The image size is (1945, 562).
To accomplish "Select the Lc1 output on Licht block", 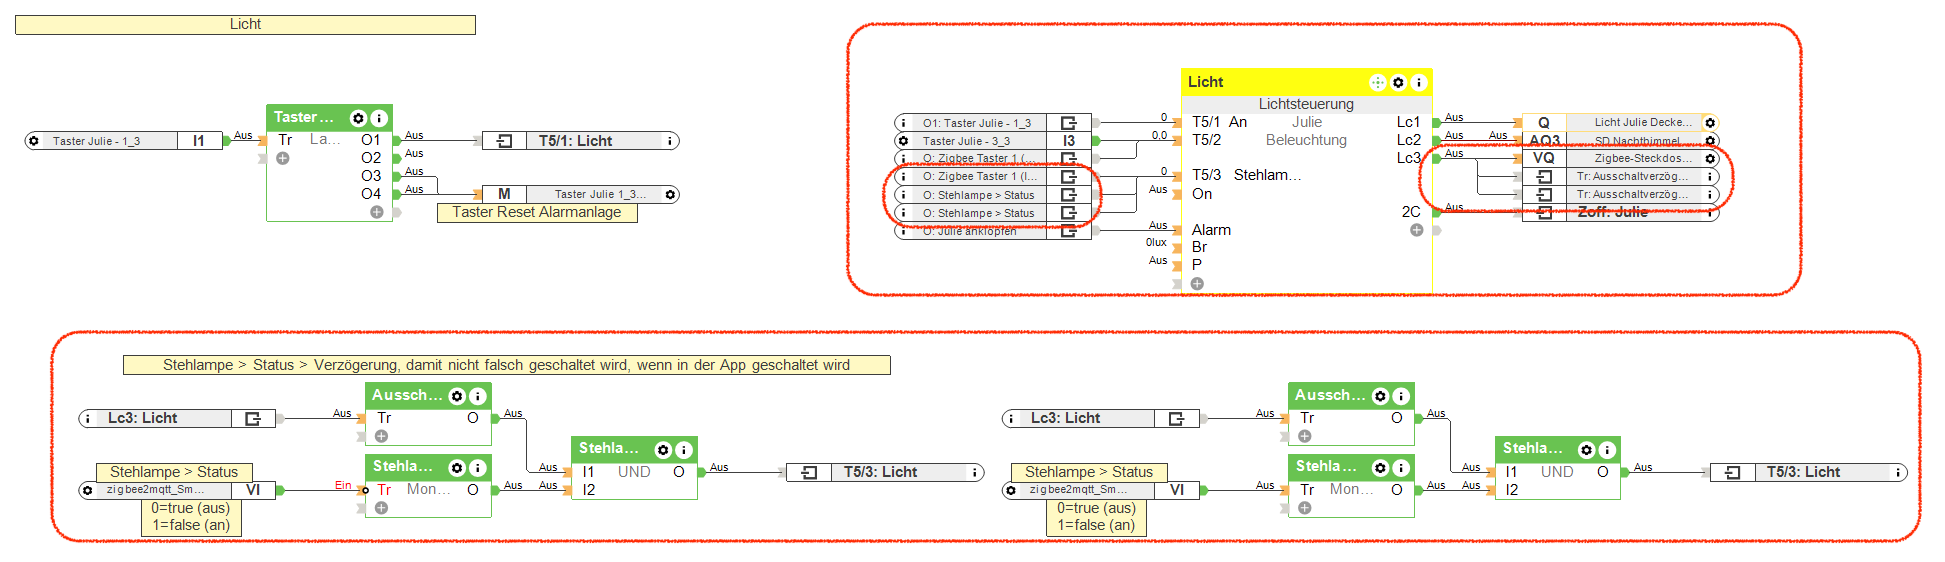I will click(1408, 122).
